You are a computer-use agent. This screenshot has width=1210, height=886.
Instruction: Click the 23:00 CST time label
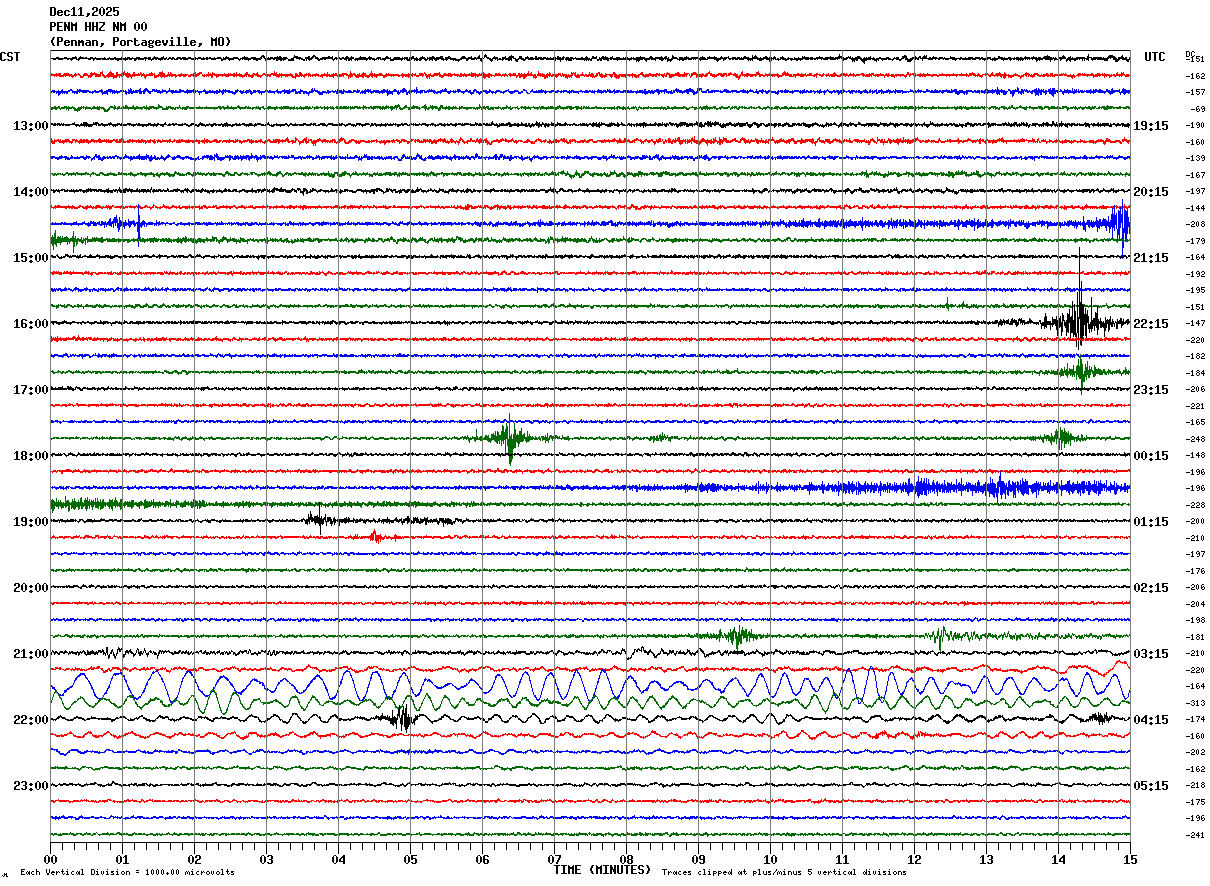pos(30,786)
